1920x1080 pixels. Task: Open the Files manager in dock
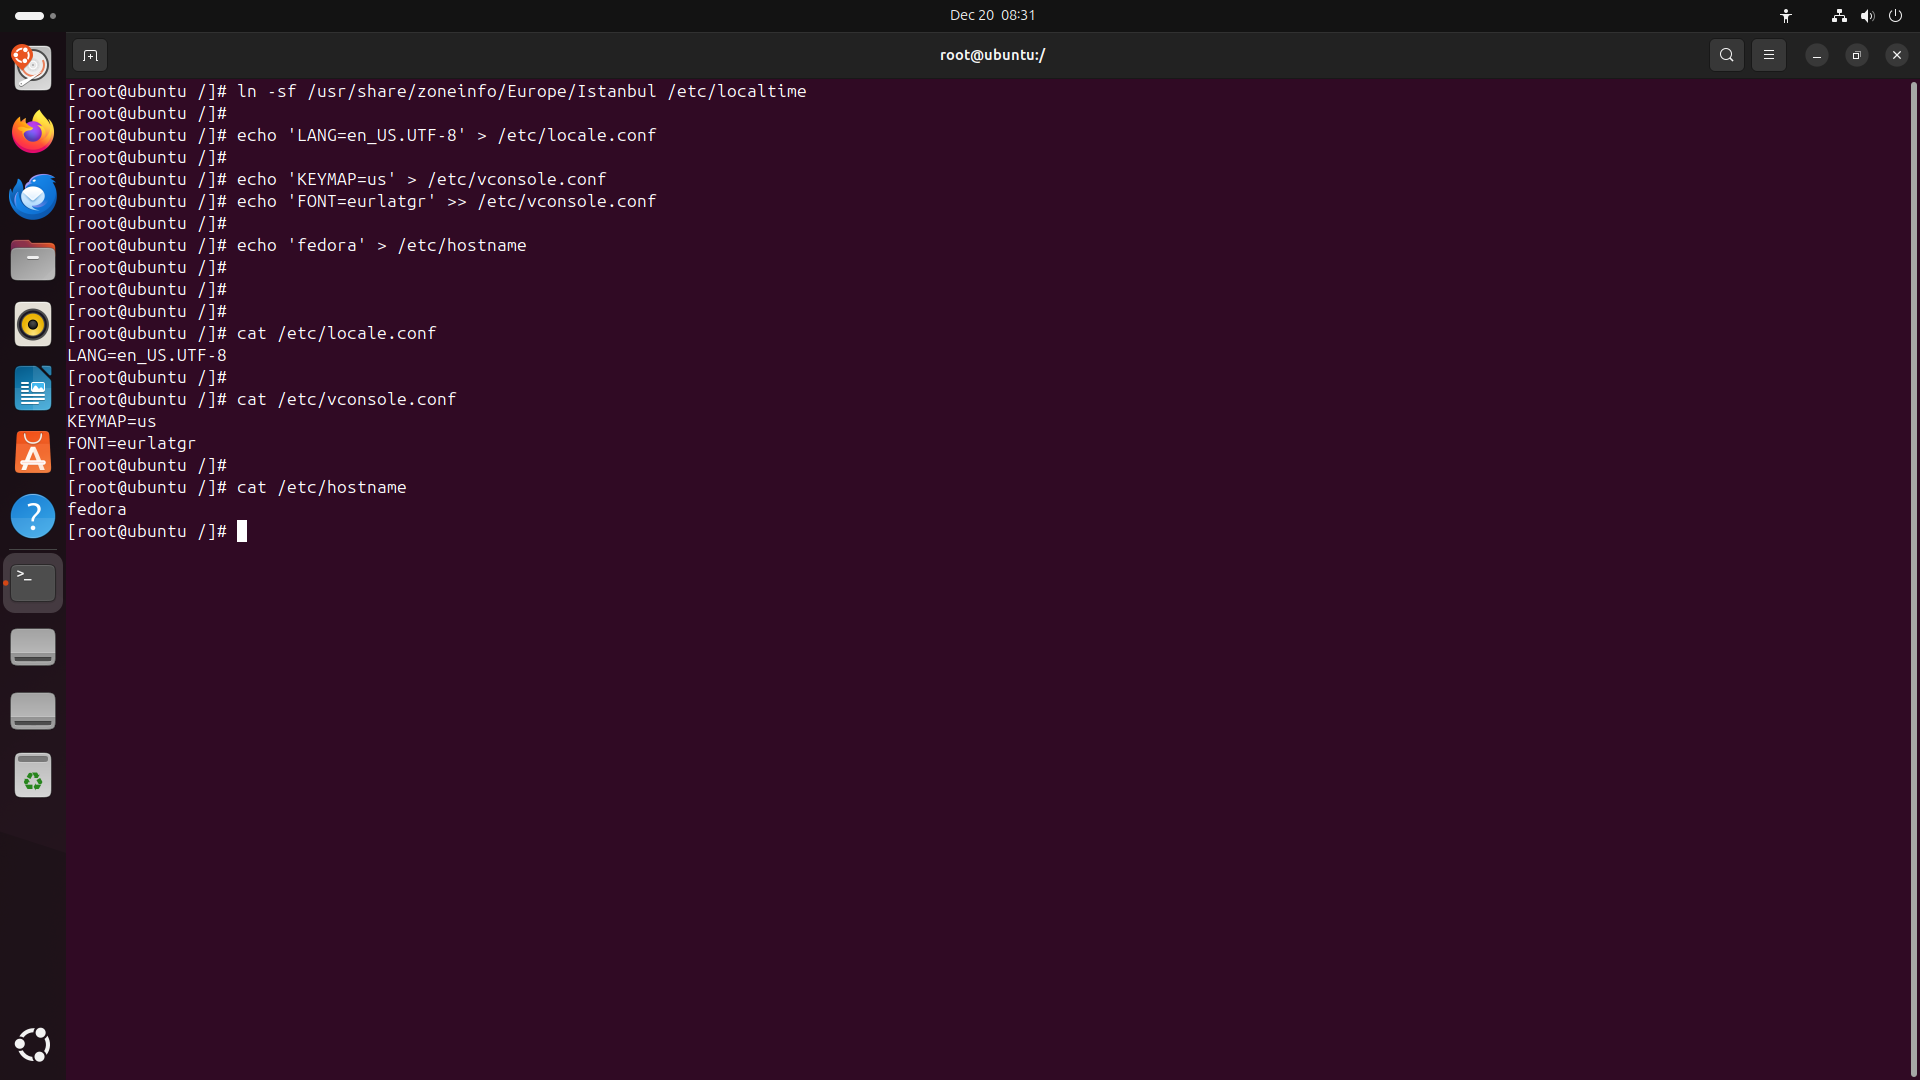33,260
